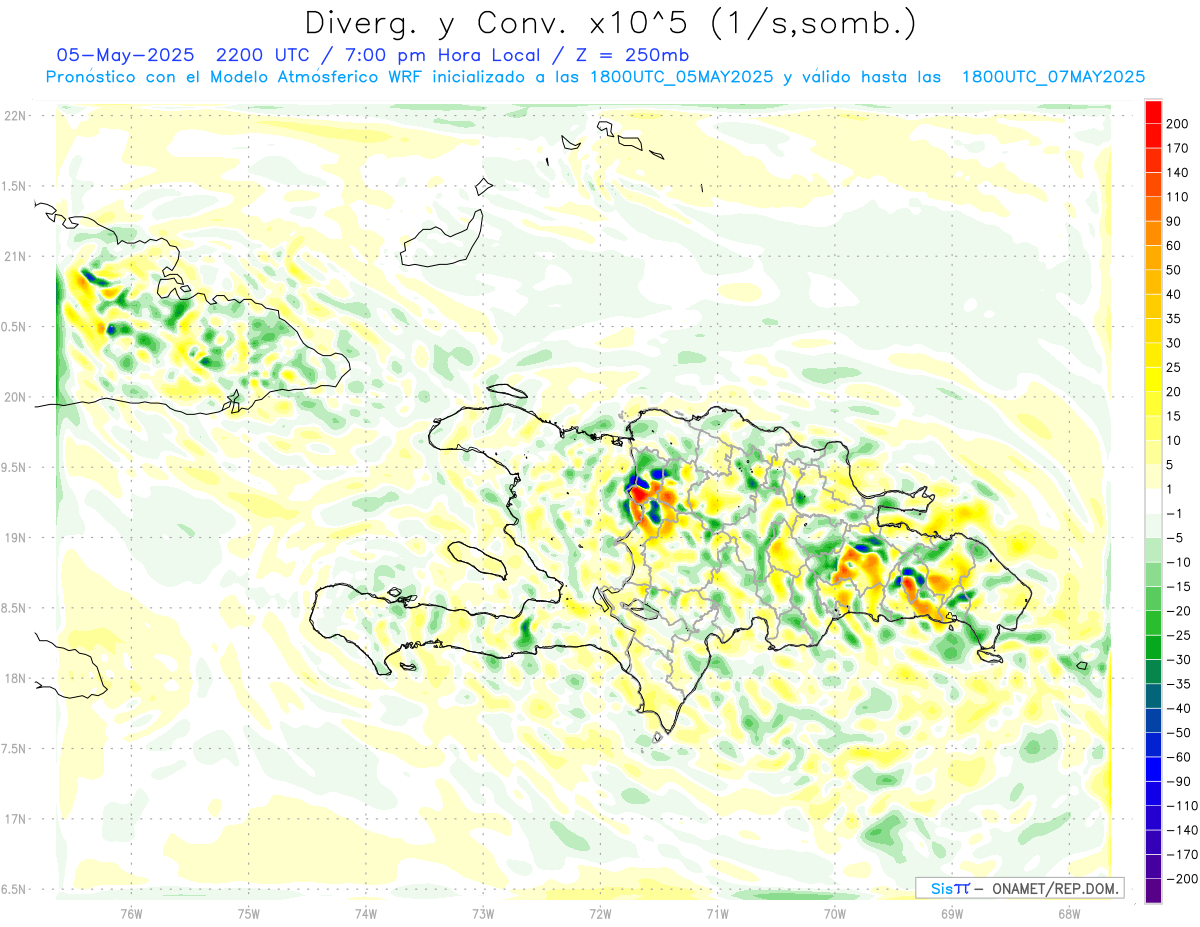
Task: Click the positive '60' color scale label
Action: click(x=1174, y=246)
